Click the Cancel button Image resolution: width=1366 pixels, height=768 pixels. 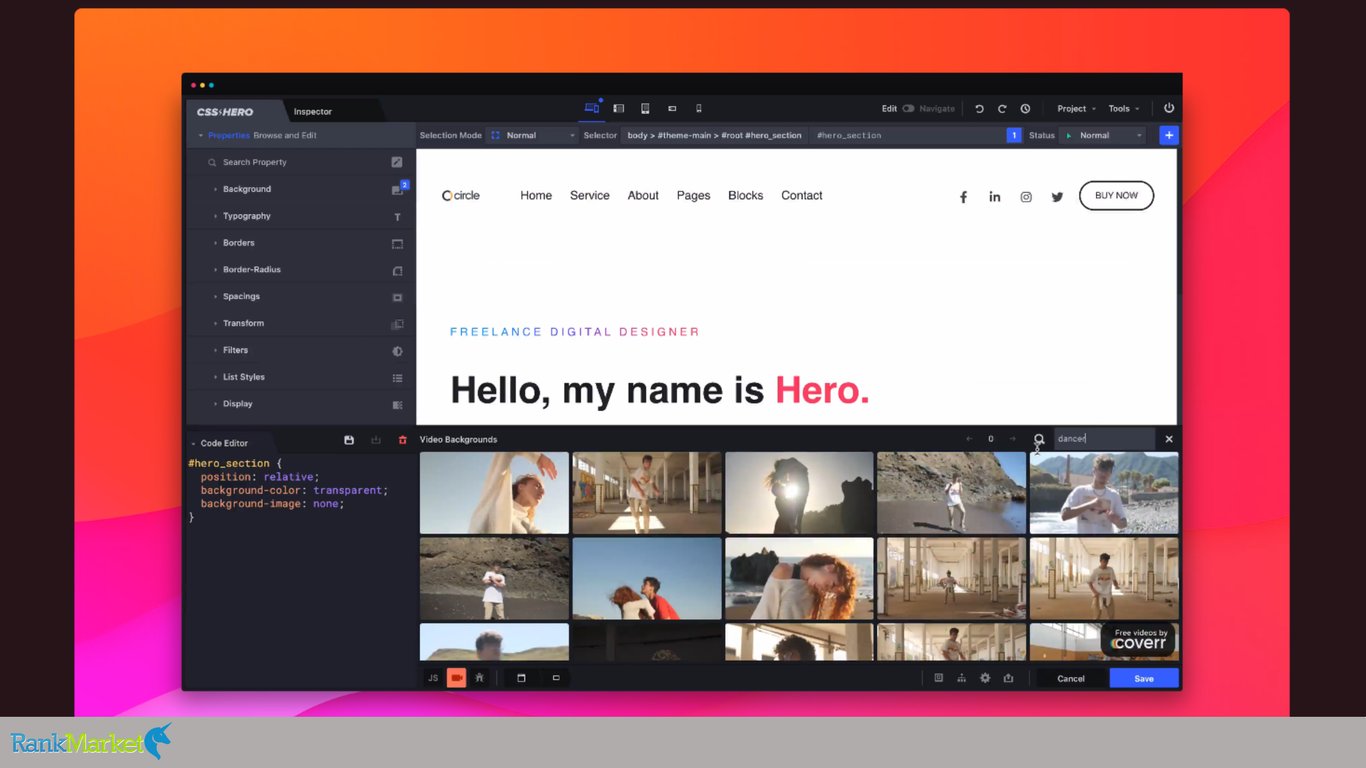point(1071,678)
